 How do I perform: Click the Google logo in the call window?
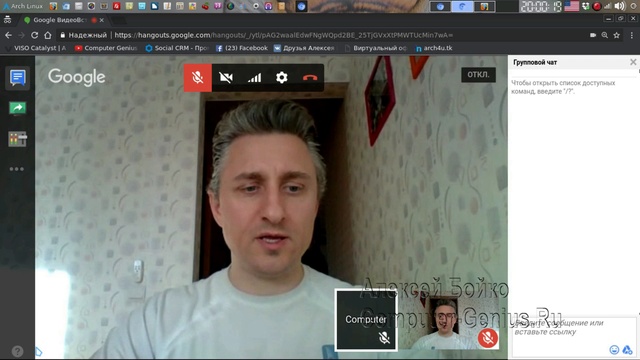(77, 77)
